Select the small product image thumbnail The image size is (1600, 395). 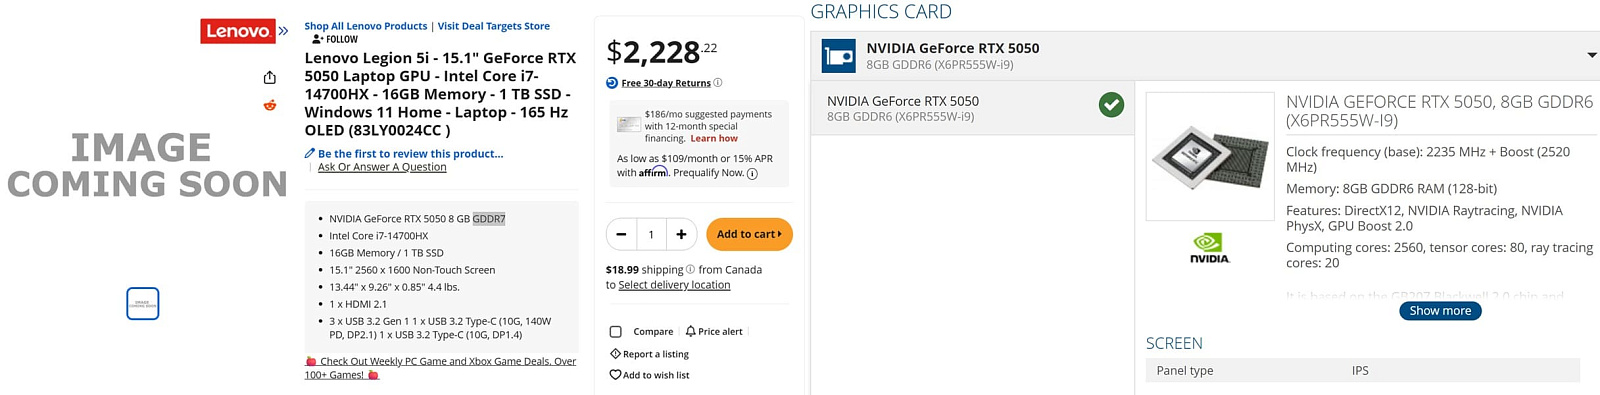pos(143,303)
